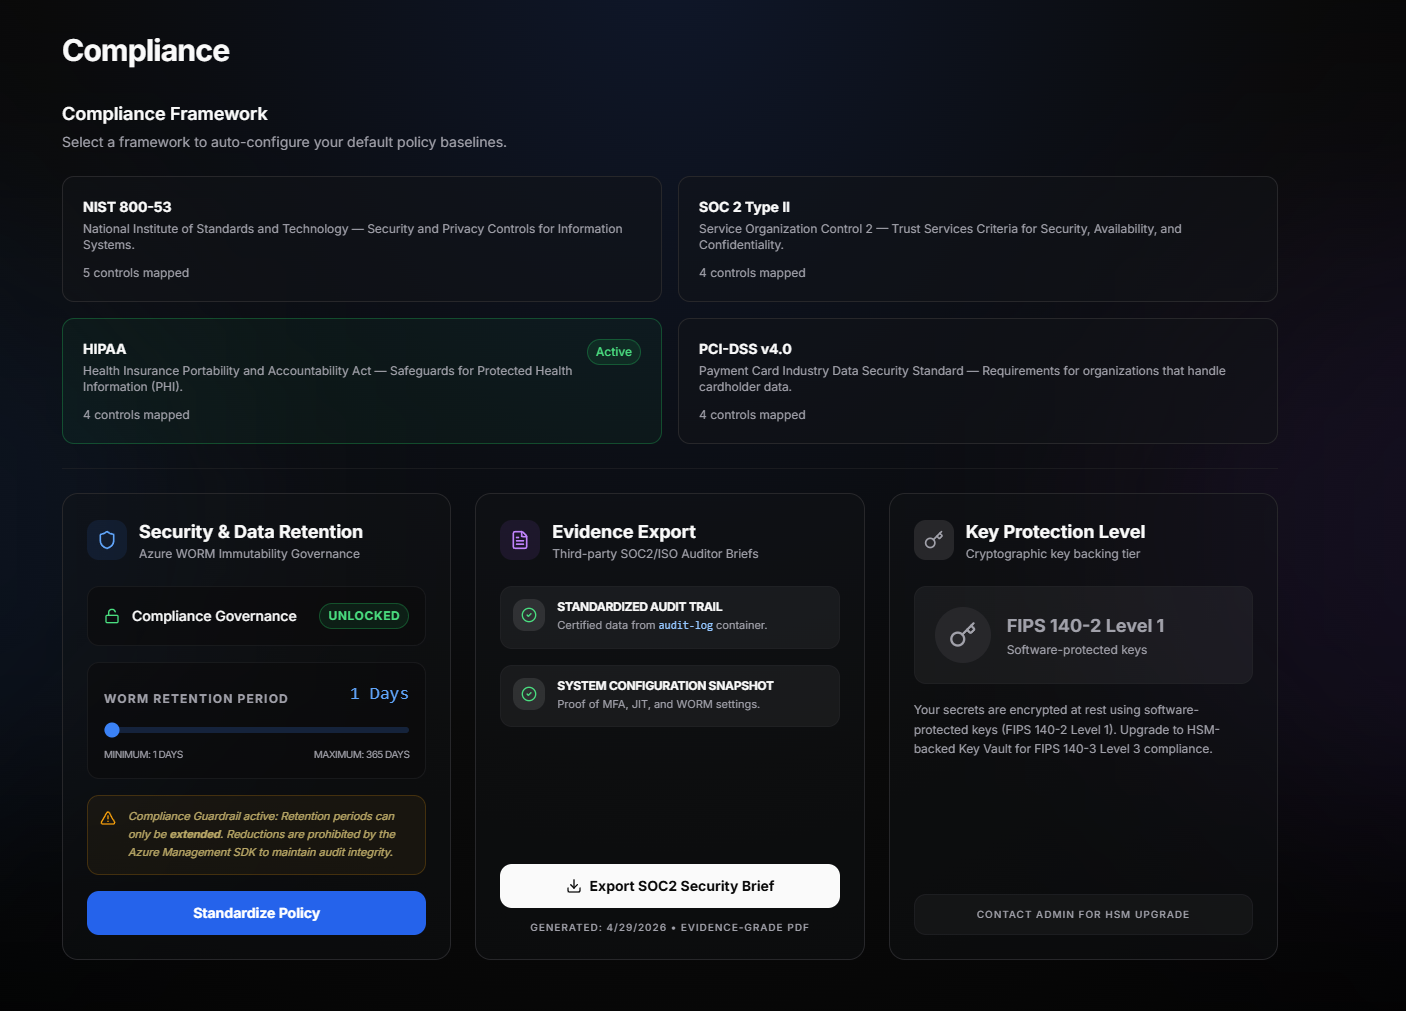Click the 'WORM RETENTION PERIOD' label

point(196,699)
